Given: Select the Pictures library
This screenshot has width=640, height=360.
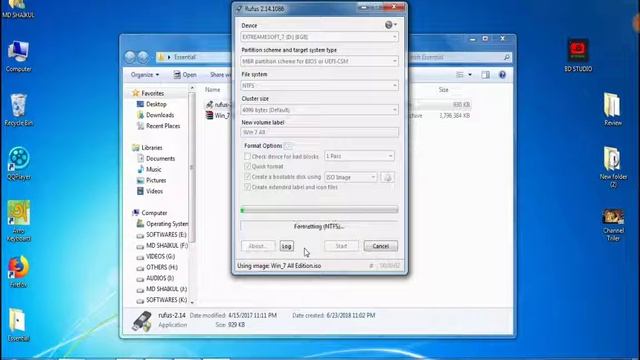Looking at the screenshot, I should [x=156, y=180].
